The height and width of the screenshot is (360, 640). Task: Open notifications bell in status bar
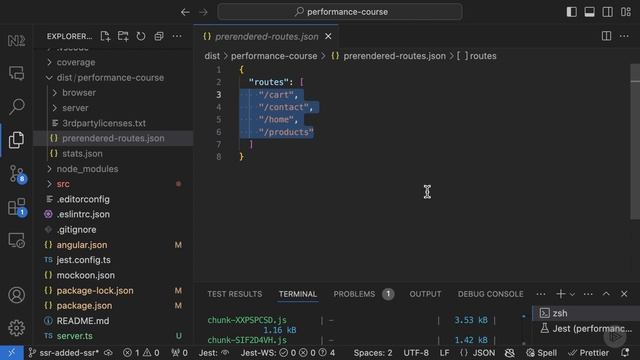click(625, 353)
